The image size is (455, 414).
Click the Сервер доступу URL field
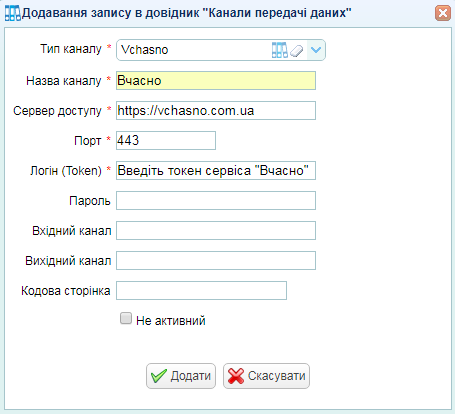216,110
